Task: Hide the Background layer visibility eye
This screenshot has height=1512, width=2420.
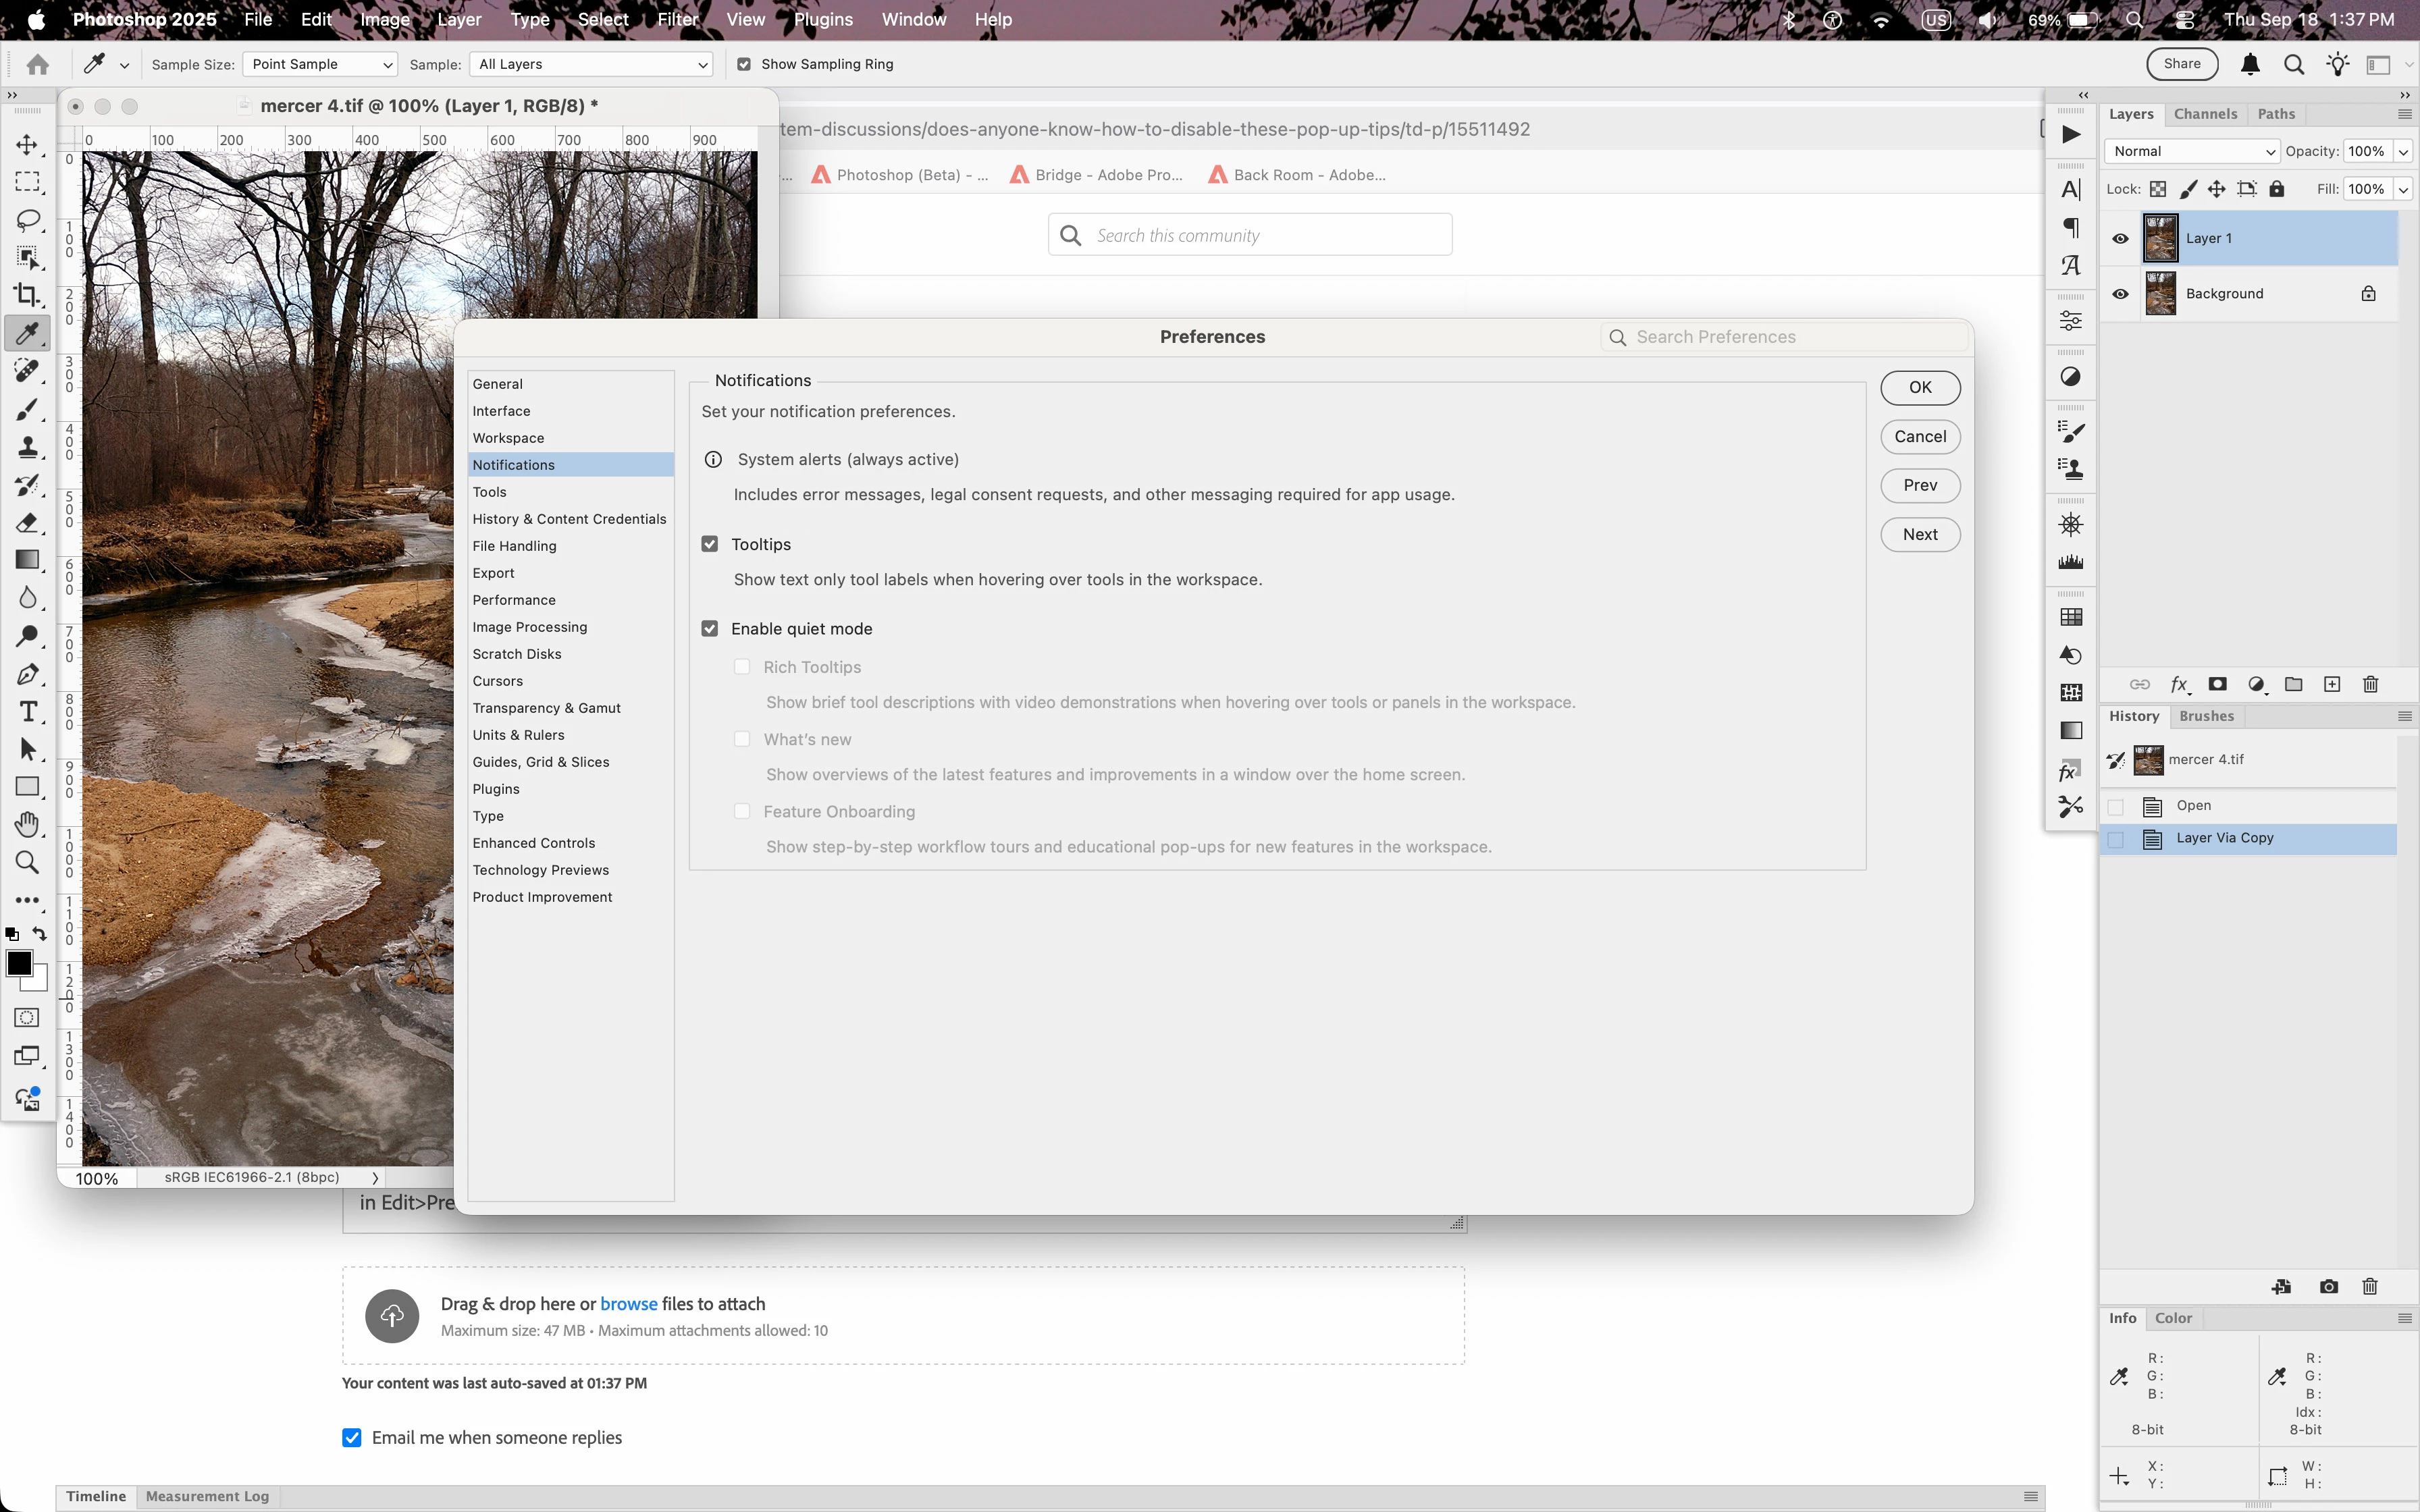Action: (x=2120, y=294)
